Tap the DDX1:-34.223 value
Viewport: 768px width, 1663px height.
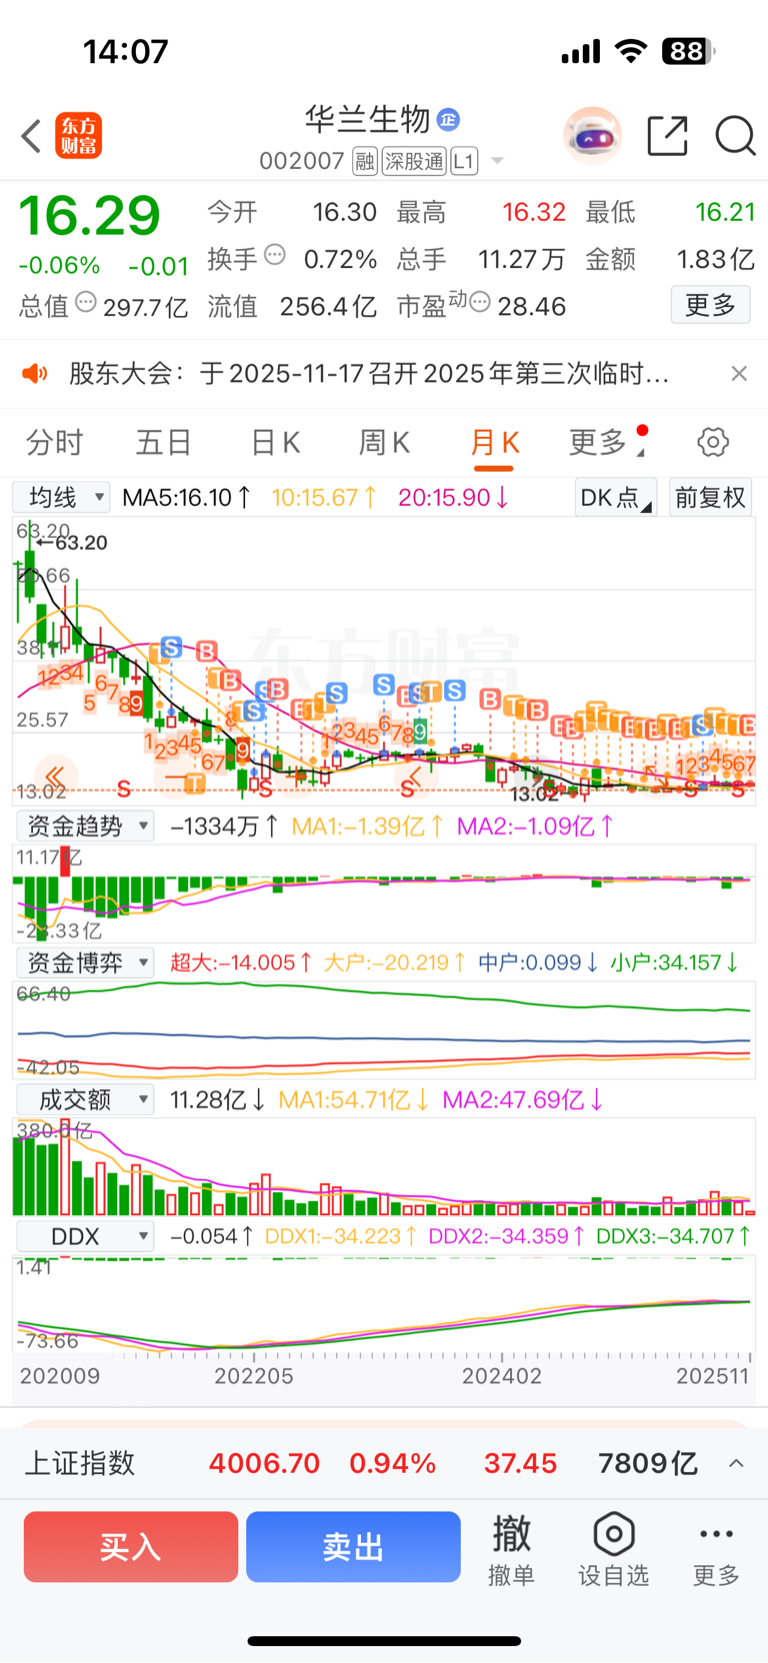[340, 1237]
